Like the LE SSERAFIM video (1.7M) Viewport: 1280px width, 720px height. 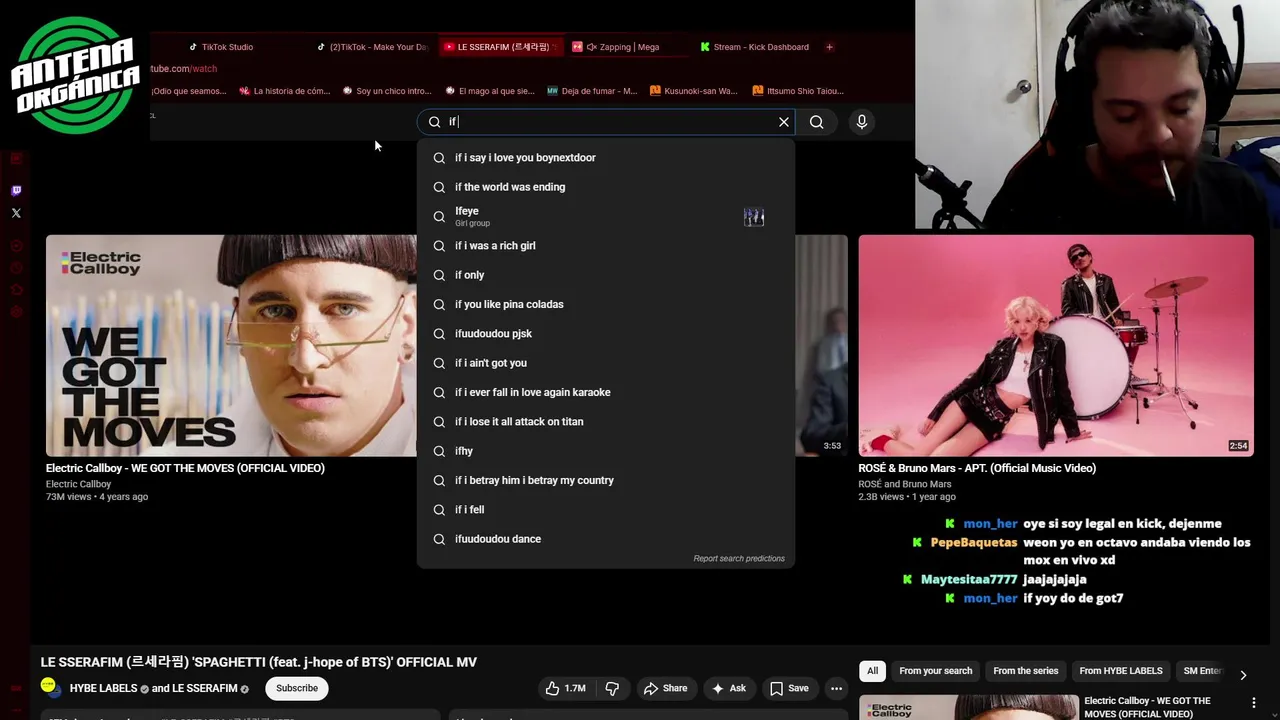tap(565, 688)
